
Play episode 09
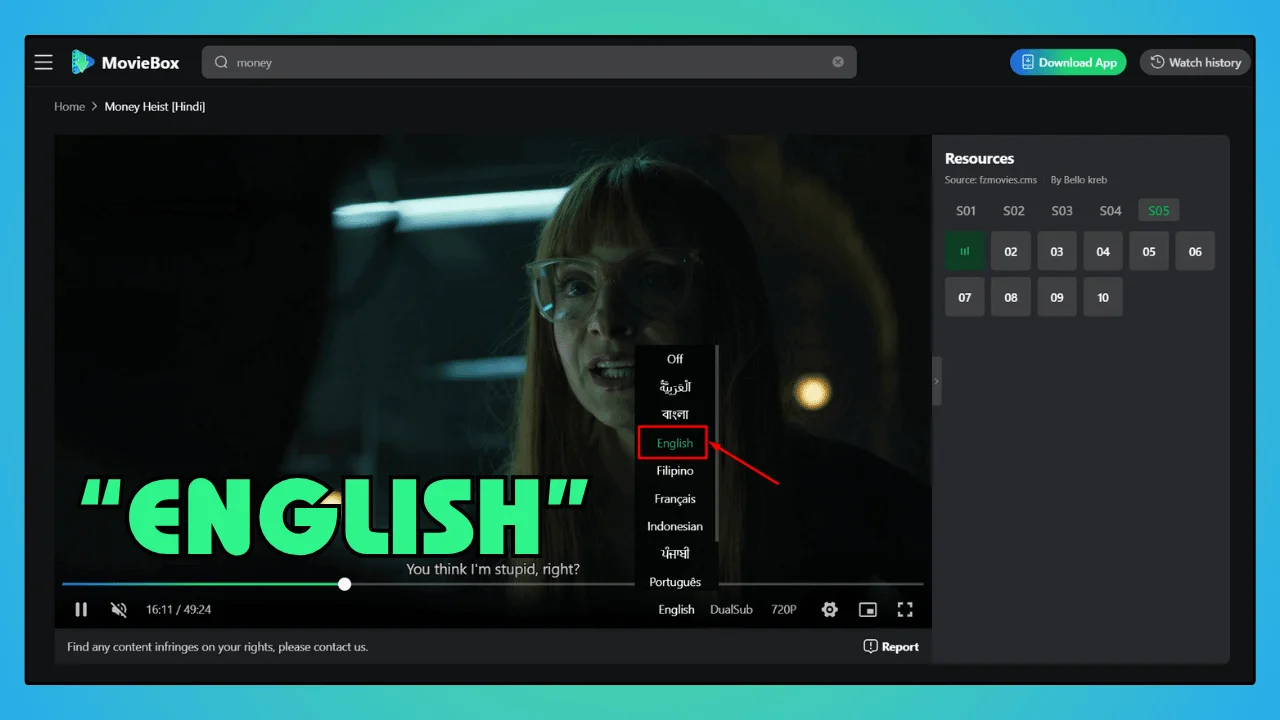[1057, 297]
